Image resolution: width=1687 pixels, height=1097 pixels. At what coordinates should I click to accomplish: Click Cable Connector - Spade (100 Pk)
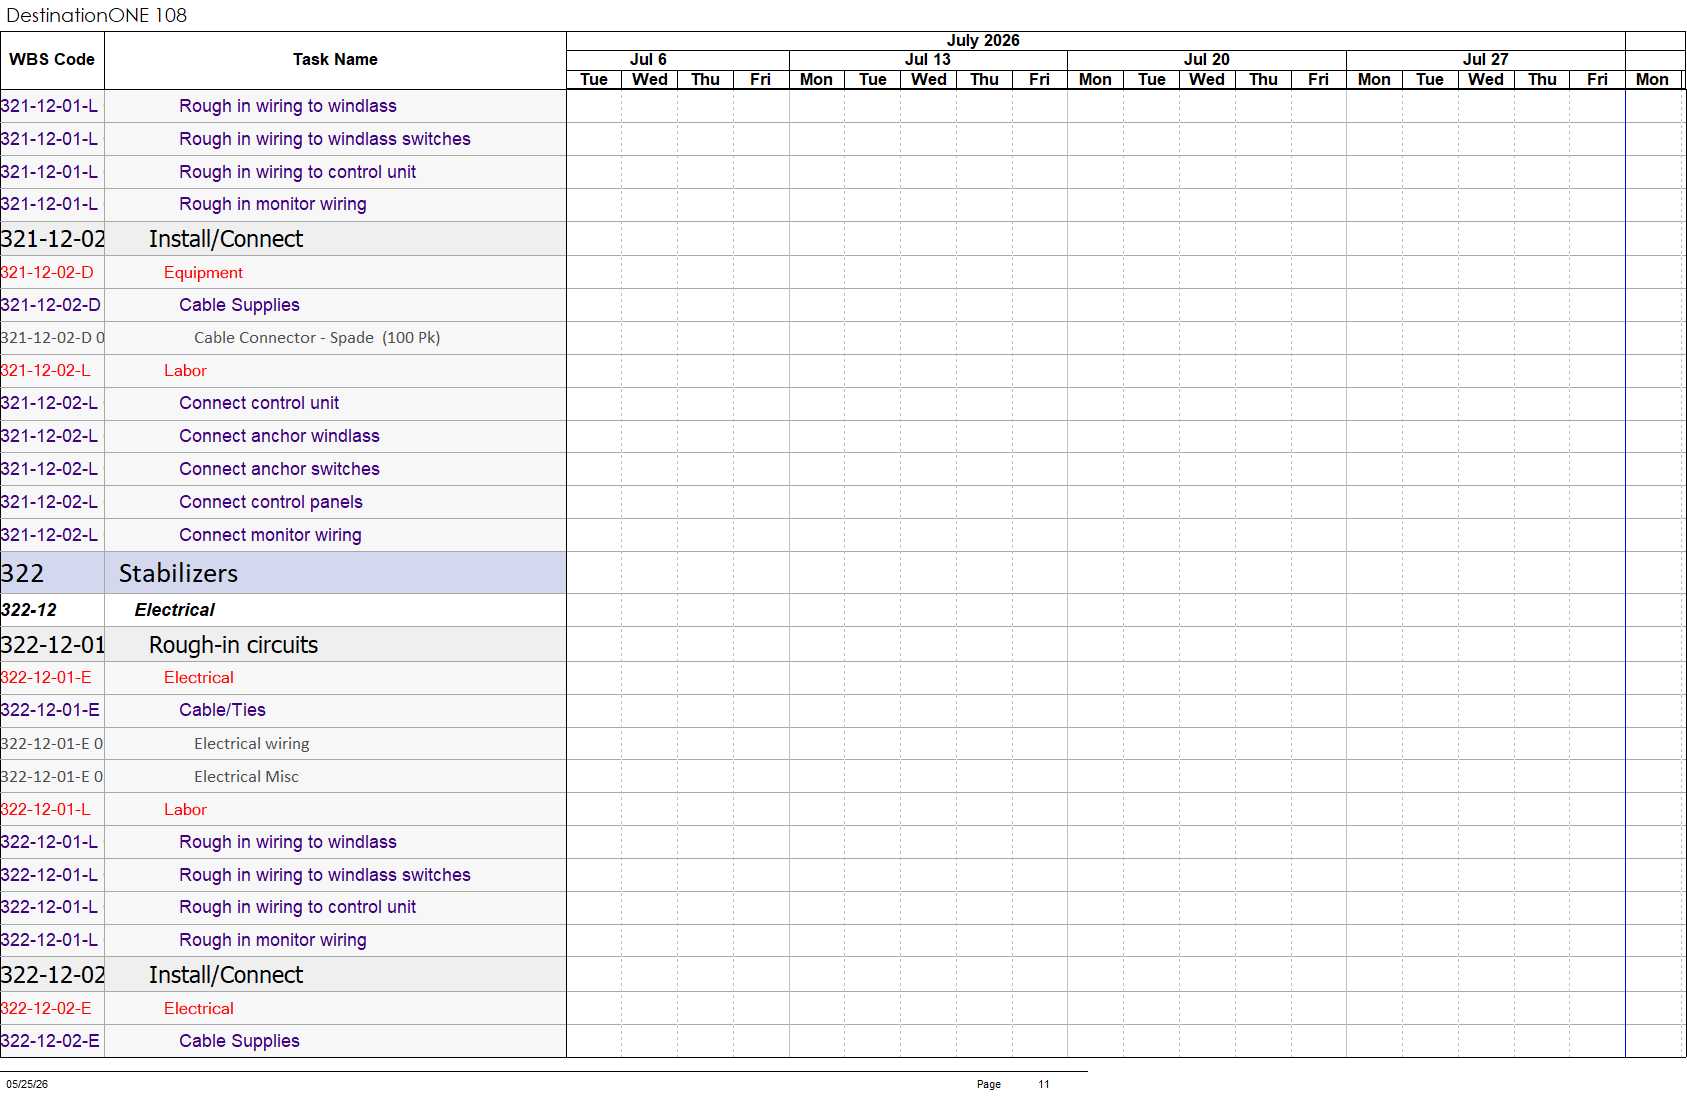click(x=317, y=338)
